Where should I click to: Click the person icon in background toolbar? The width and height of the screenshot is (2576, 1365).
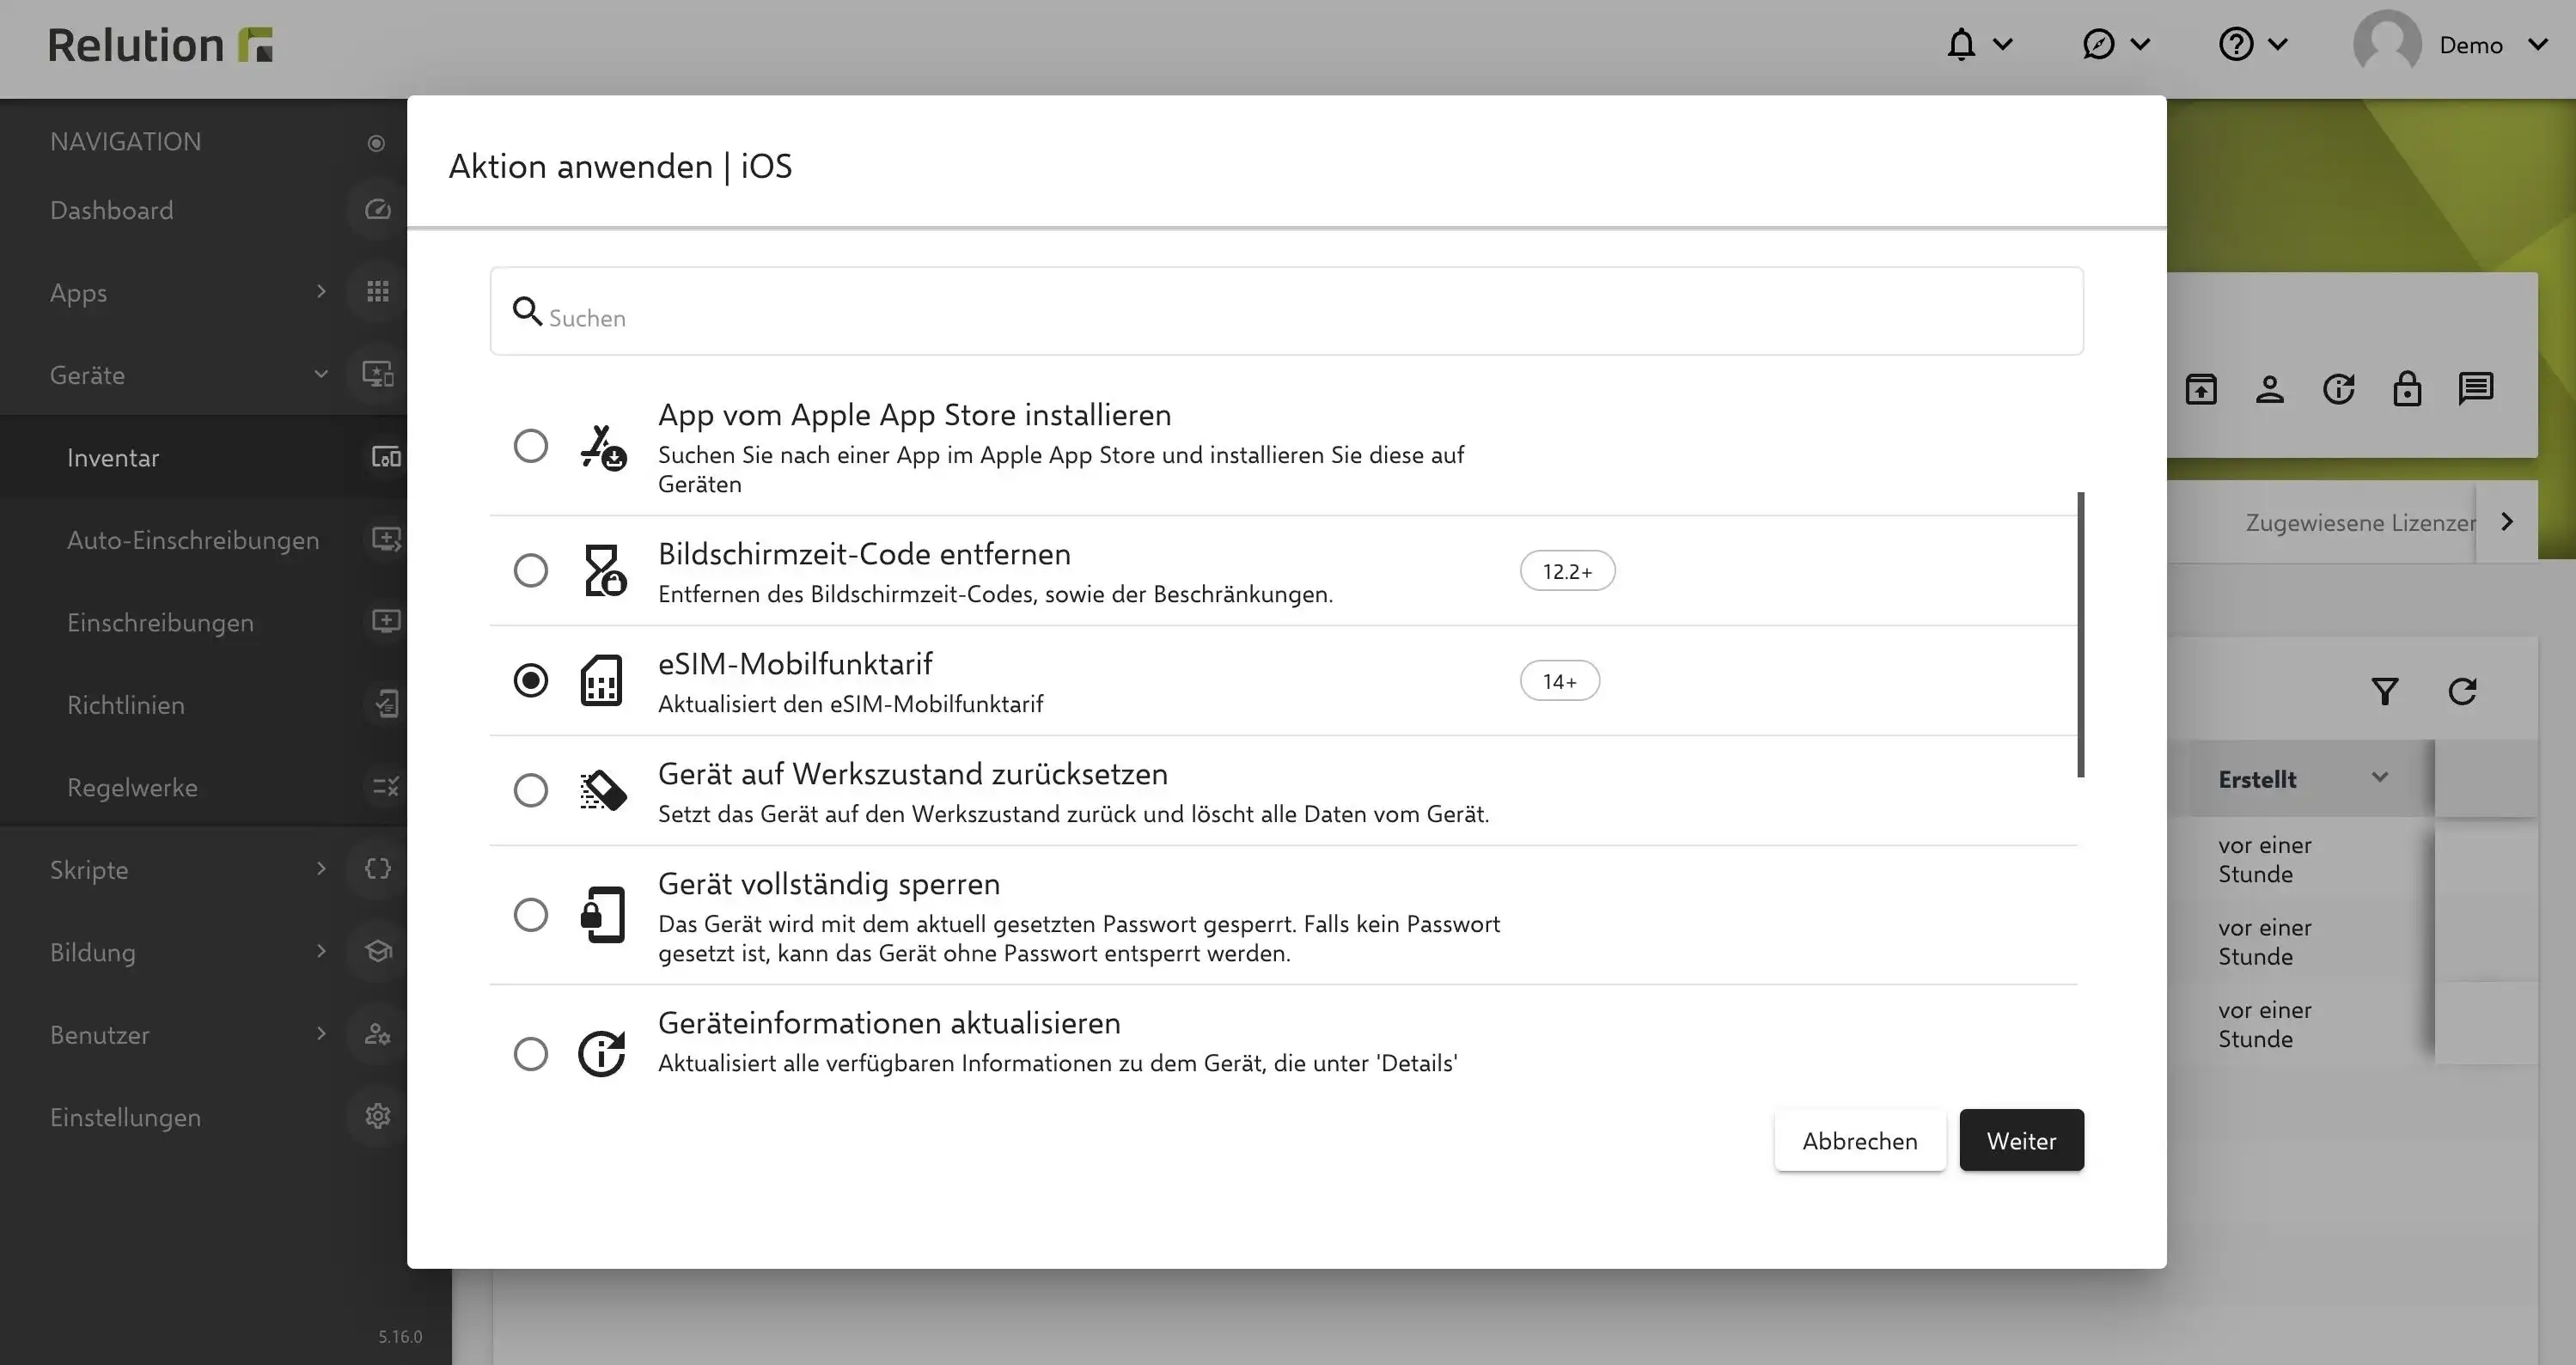[2270, 389]
